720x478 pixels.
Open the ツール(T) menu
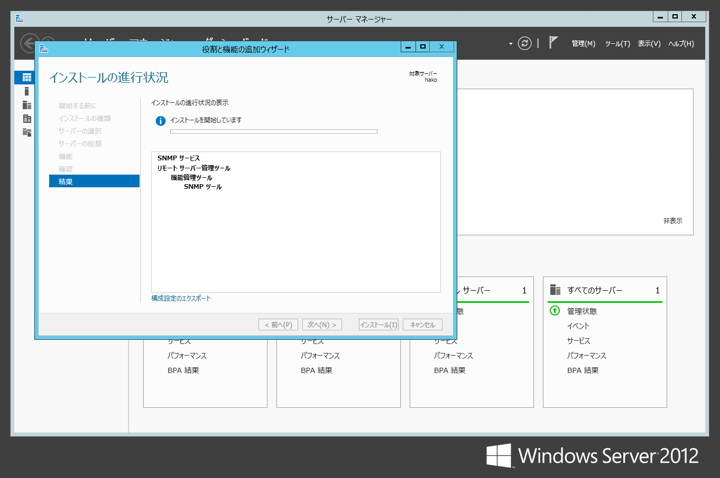coord(617,44)
